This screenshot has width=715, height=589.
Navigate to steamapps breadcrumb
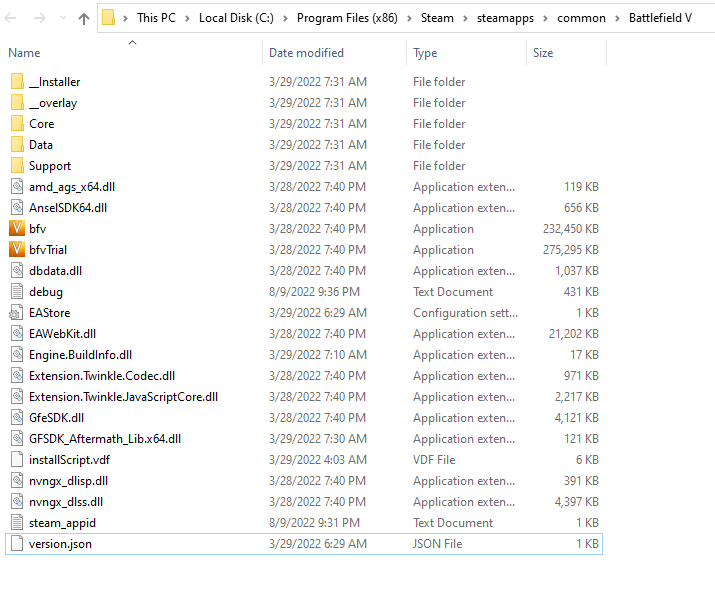505,18
